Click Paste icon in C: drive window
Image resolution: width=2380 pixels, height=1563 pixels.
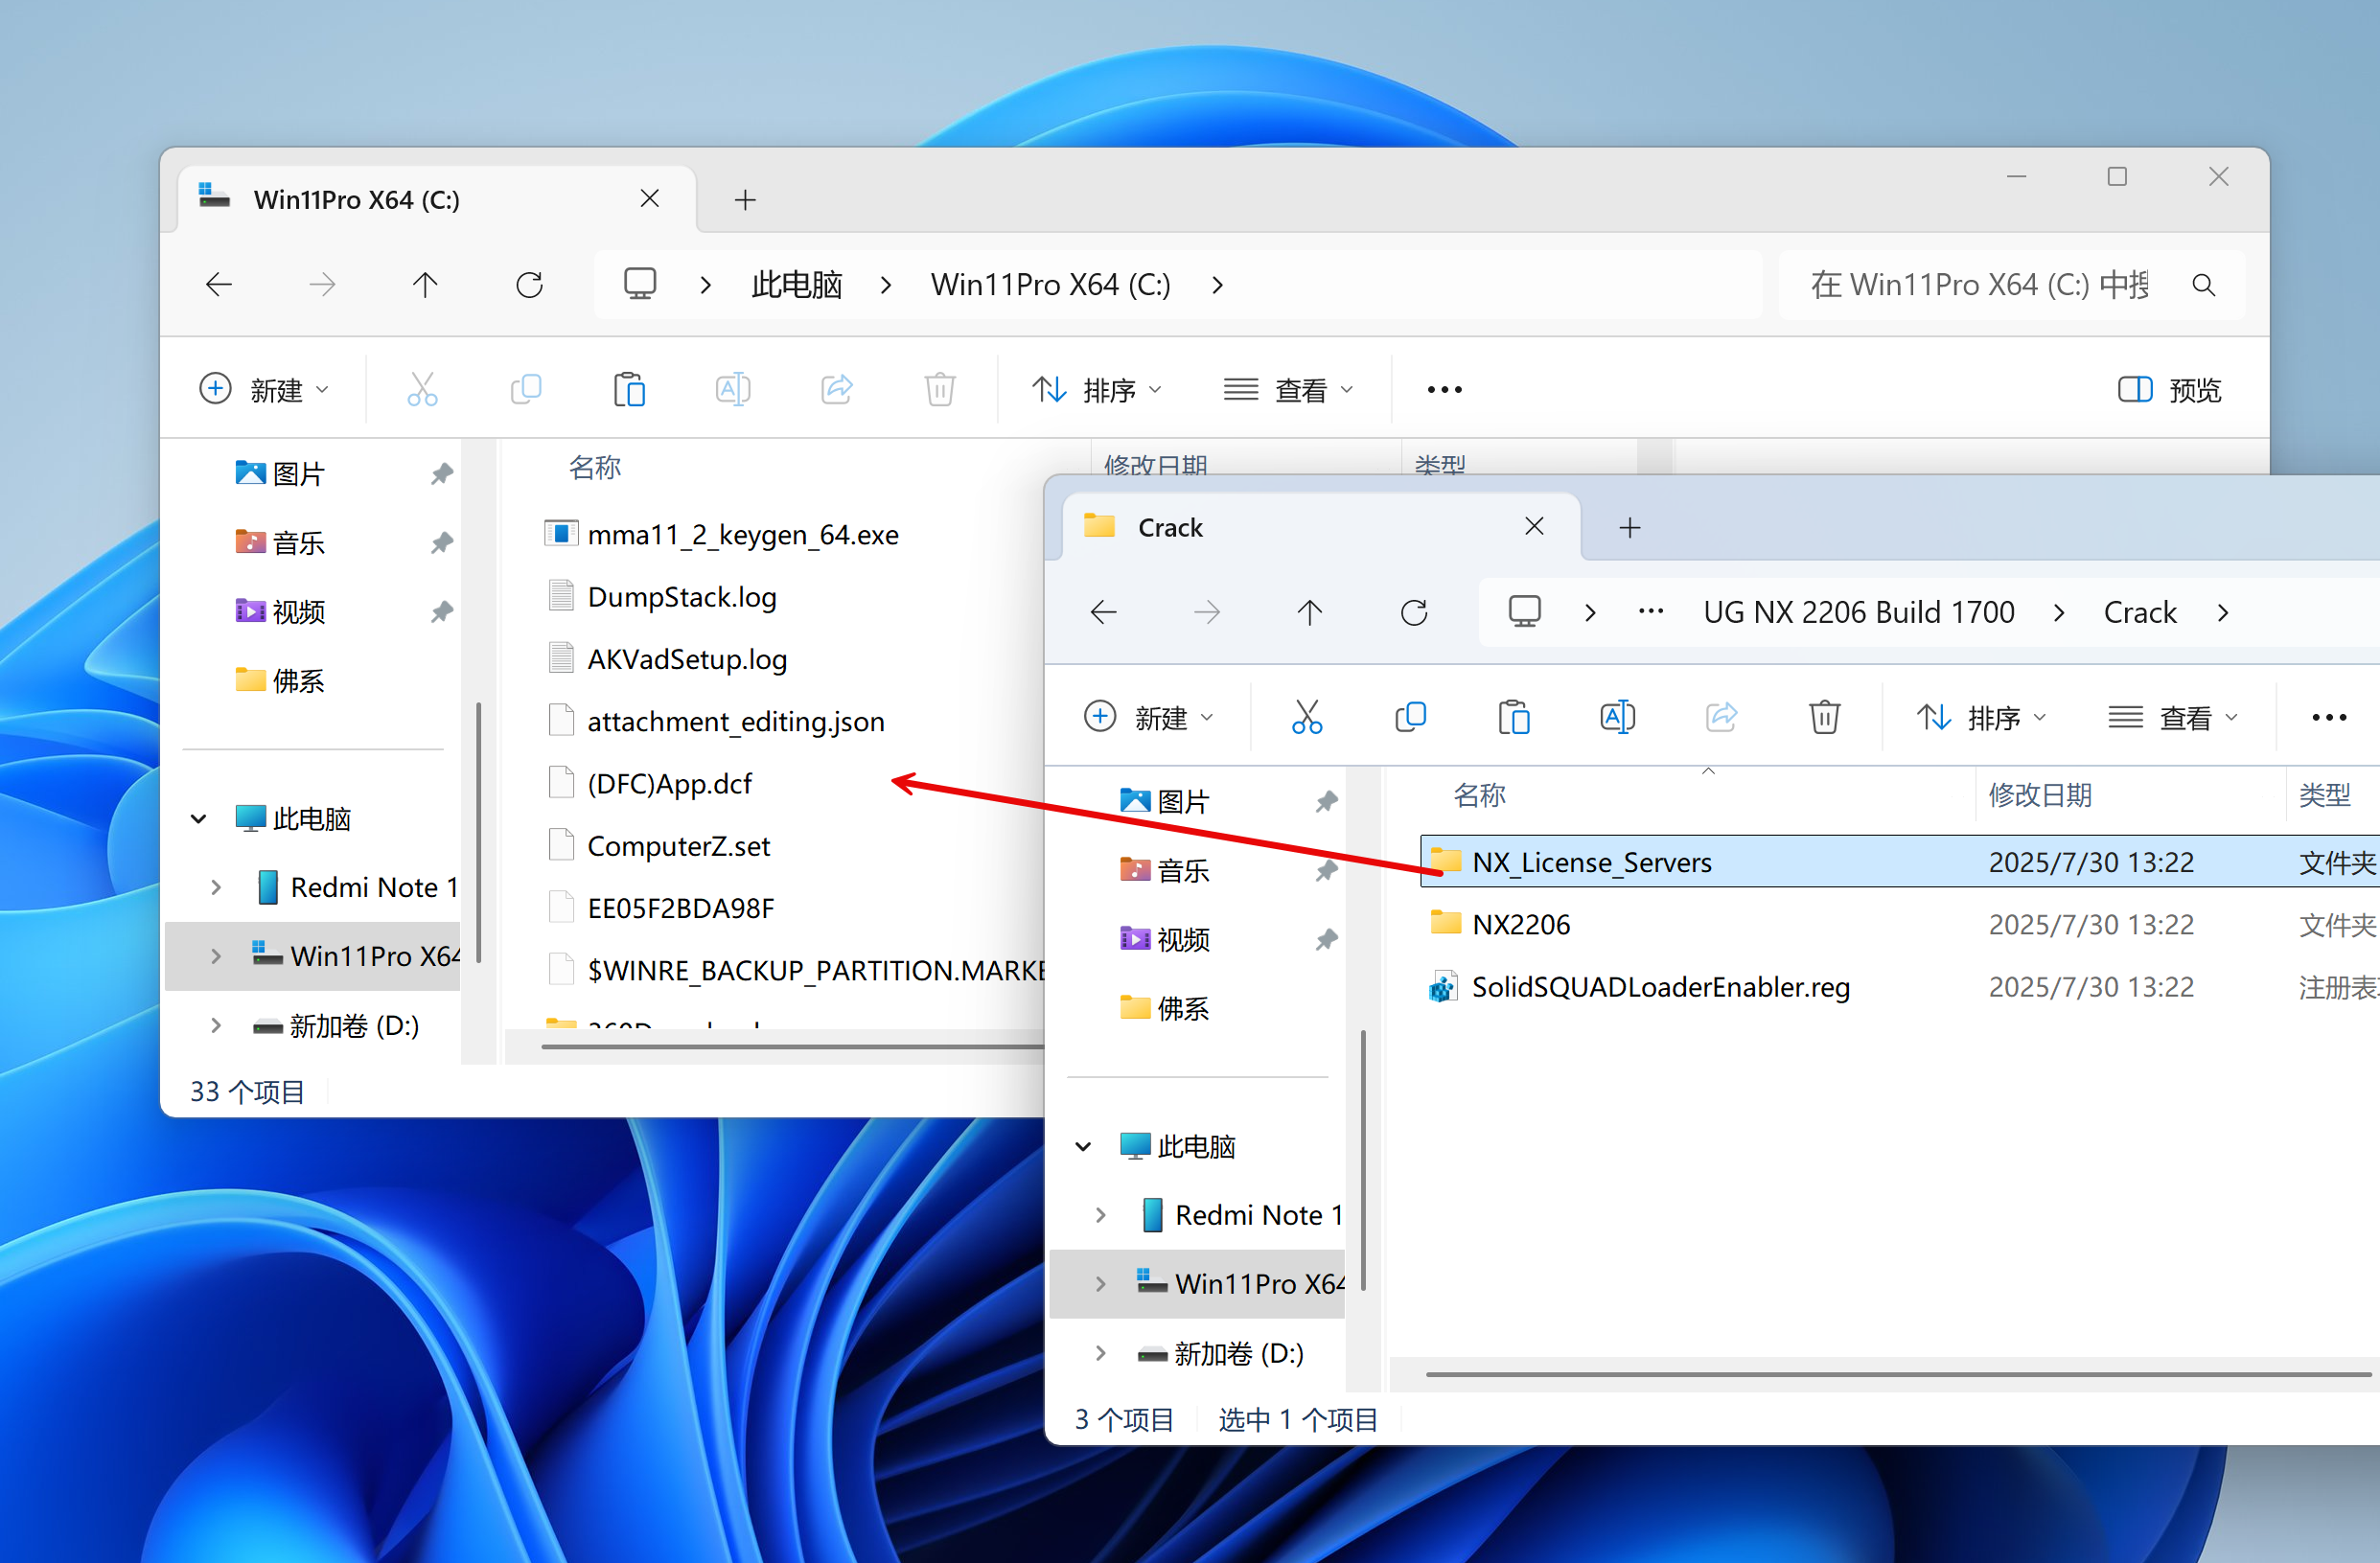tap(629, 389)
